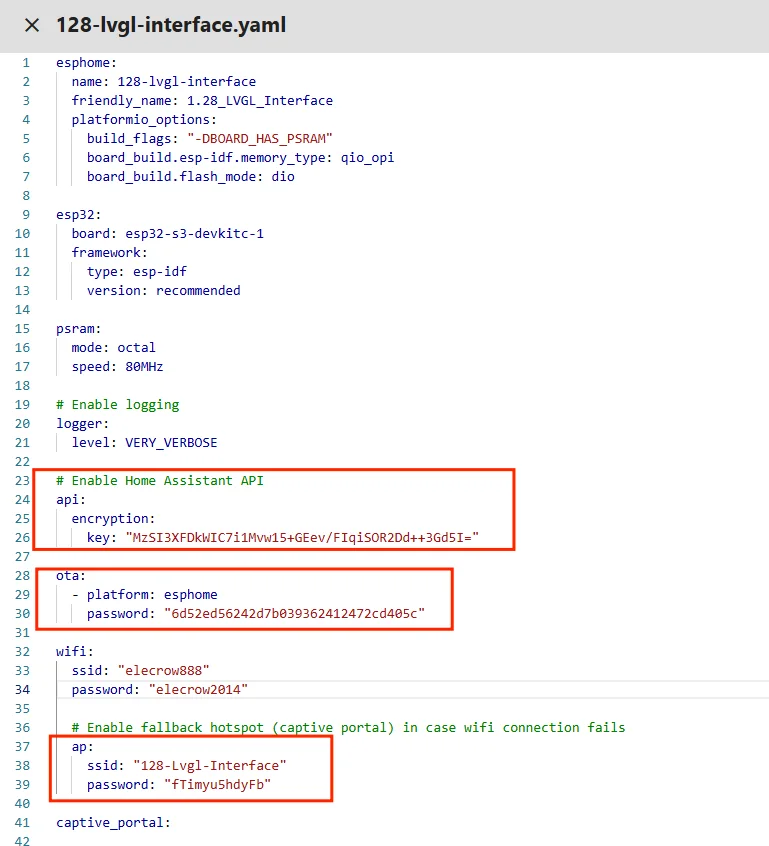Screen dimensions: 769x846
Task: Click the 128-lvgl-interface.yaml file title
Action: 171,25
